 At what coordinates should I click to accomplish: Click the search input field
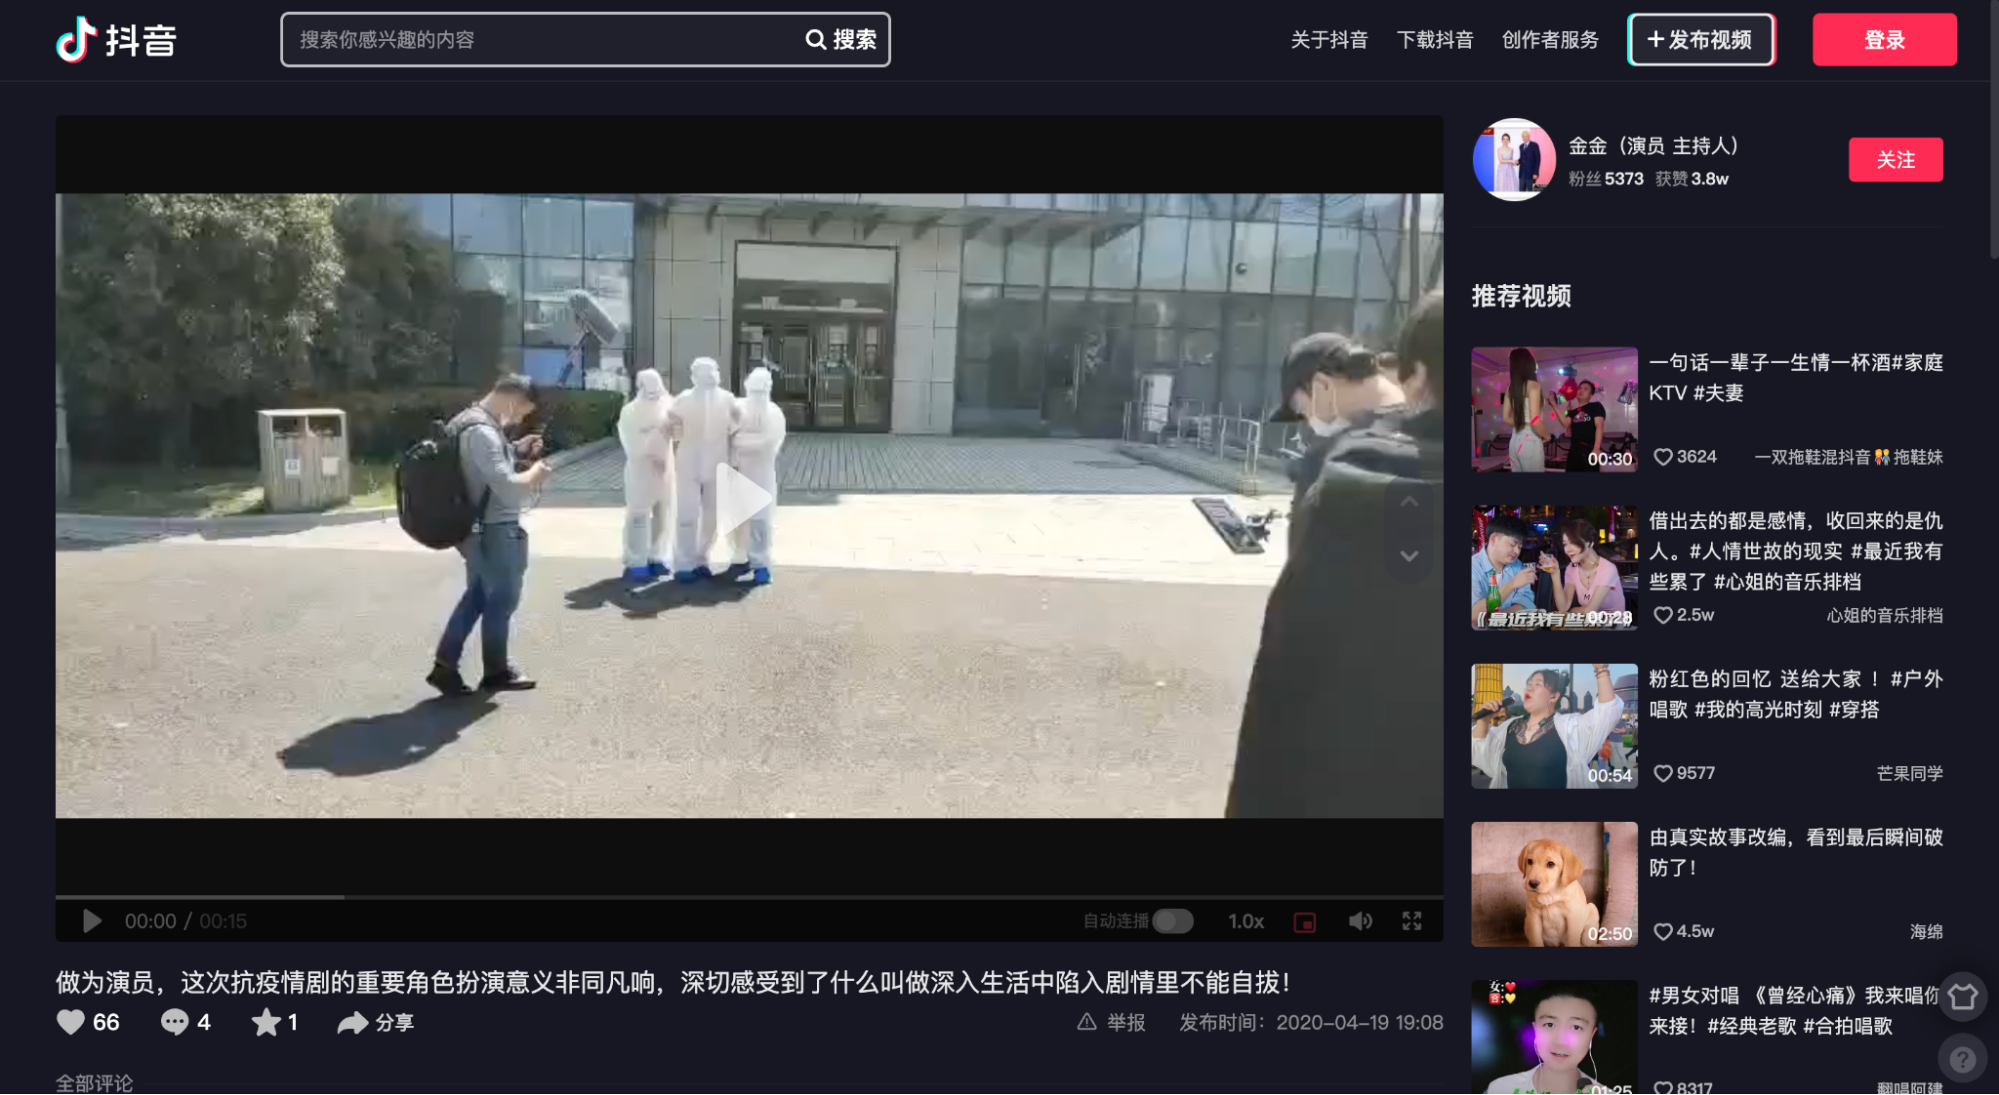[540, 40]
